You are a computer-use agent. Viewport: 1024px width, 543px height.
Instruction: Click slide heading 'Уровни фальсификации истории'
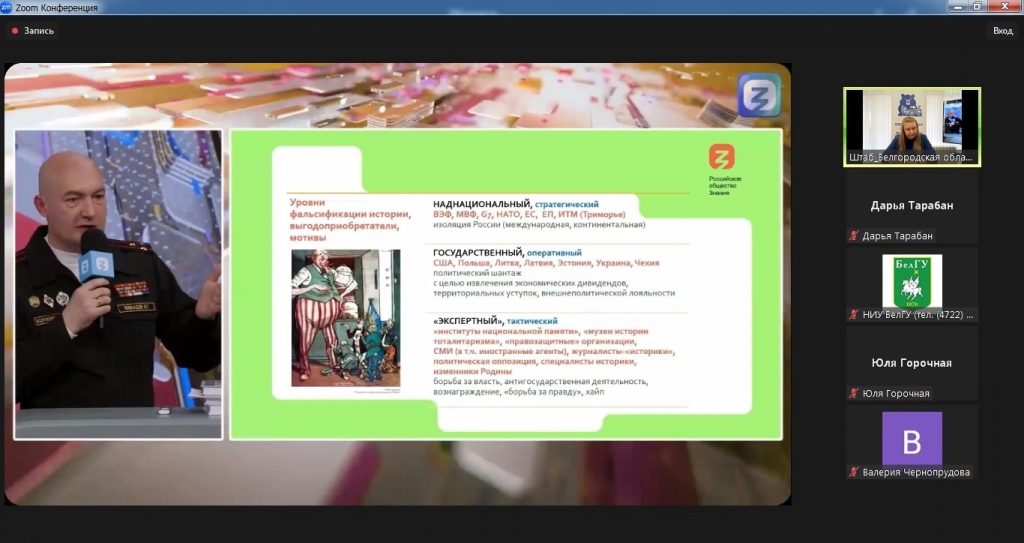click(350, 208)
